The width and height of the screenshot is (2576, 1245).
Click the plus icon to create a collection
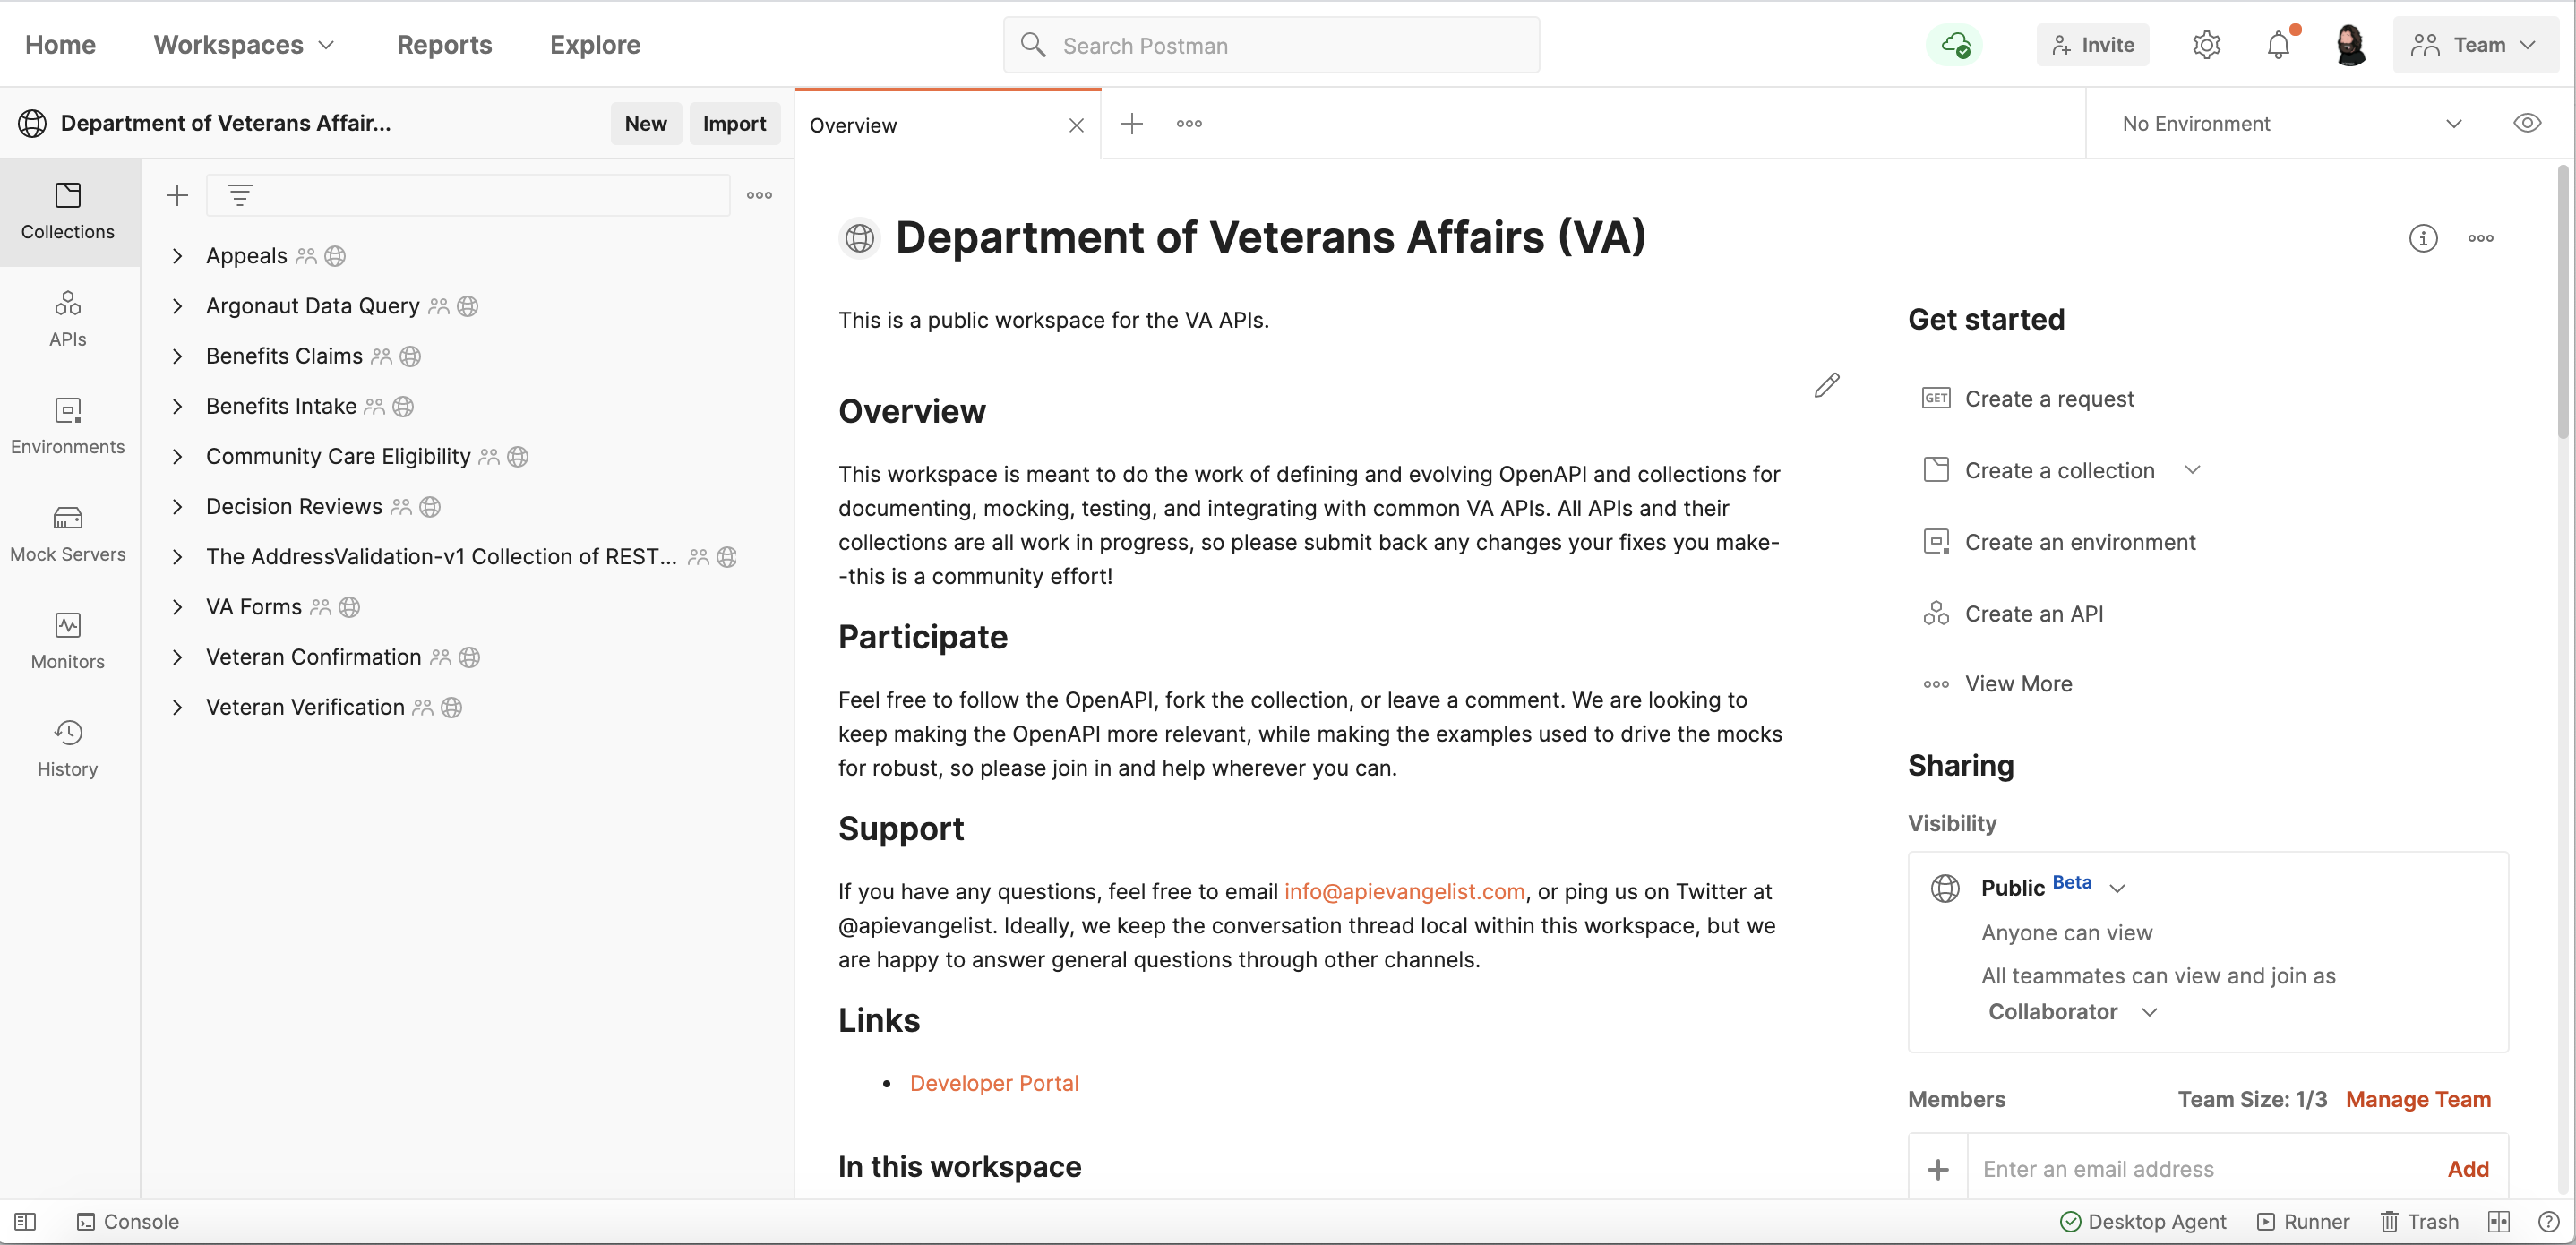177,195
